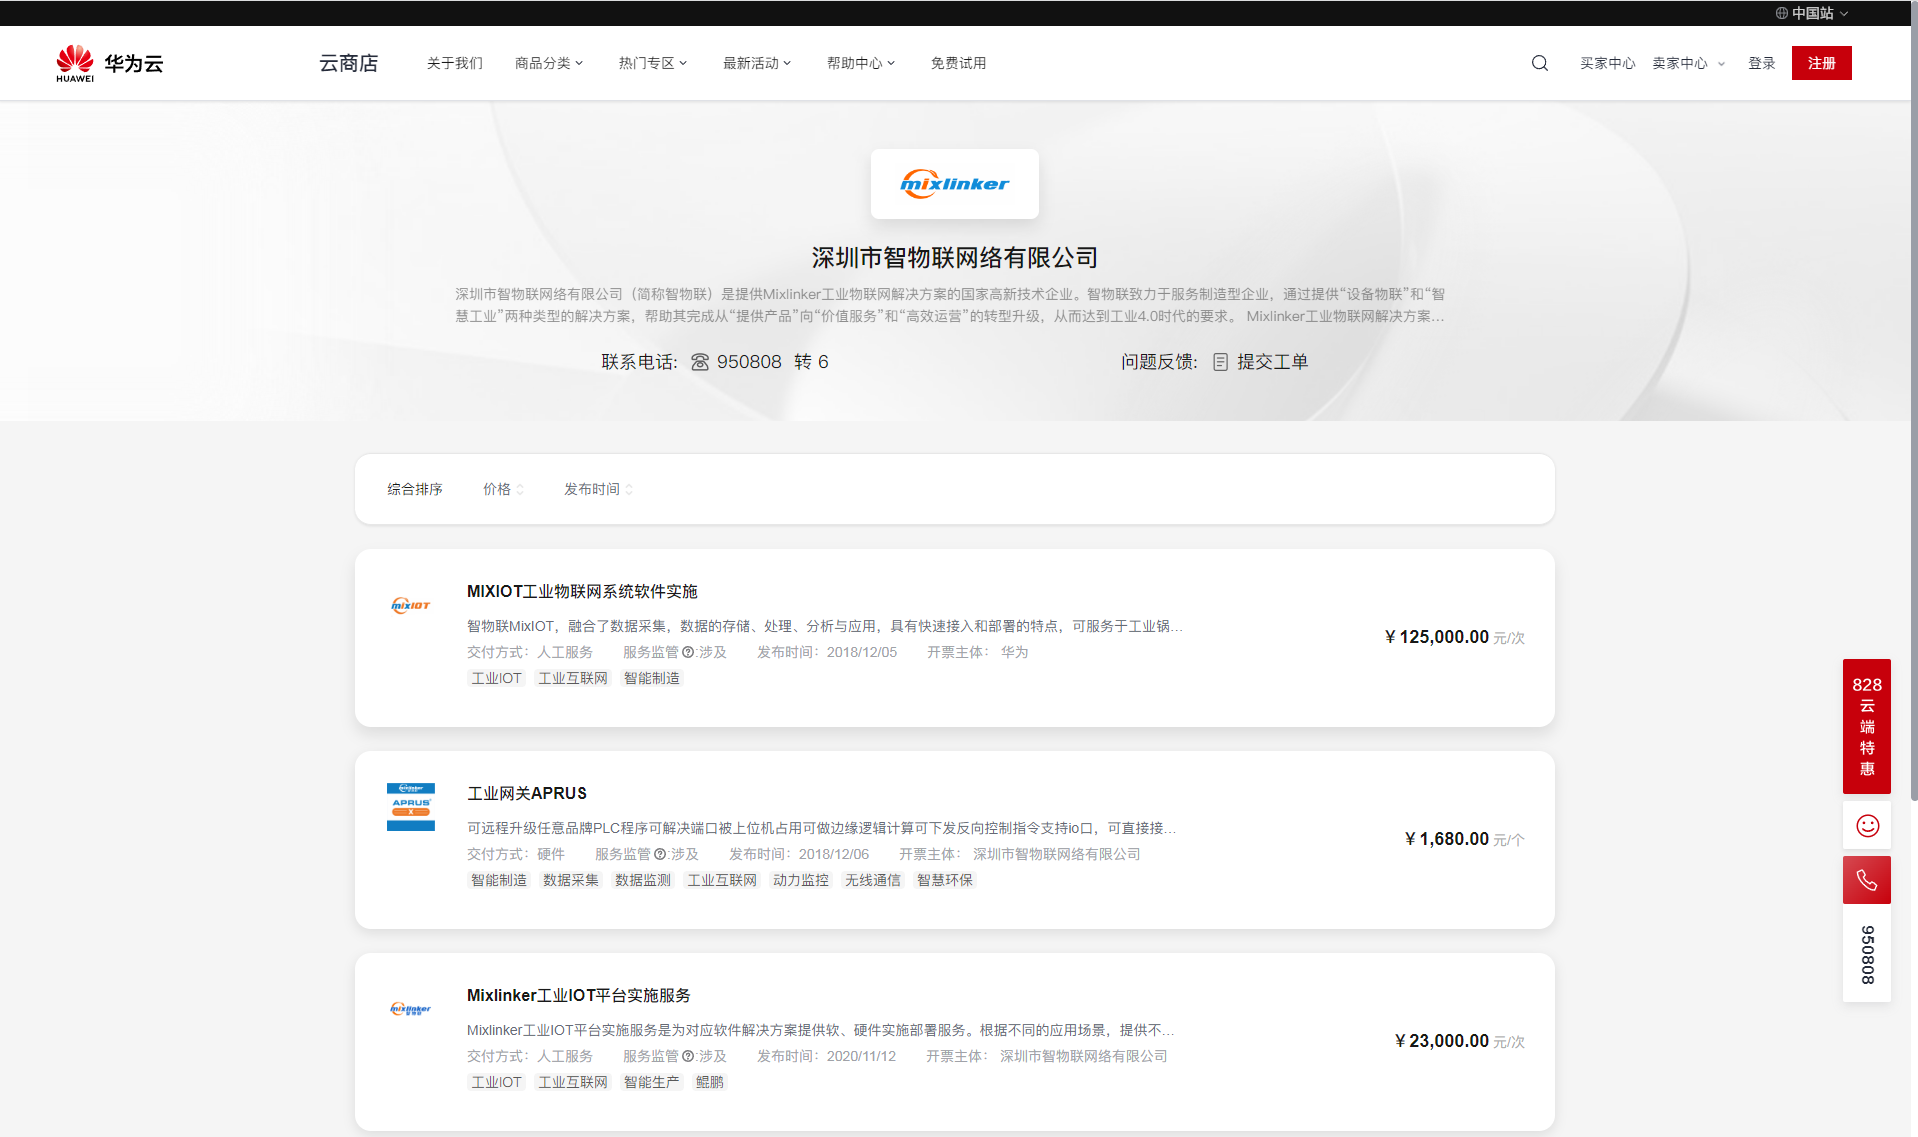Image resolution: width=1918 pixels, height=1137 pixels.
Task: Click the 智慧环保 tag
Action: click(945, 880)
